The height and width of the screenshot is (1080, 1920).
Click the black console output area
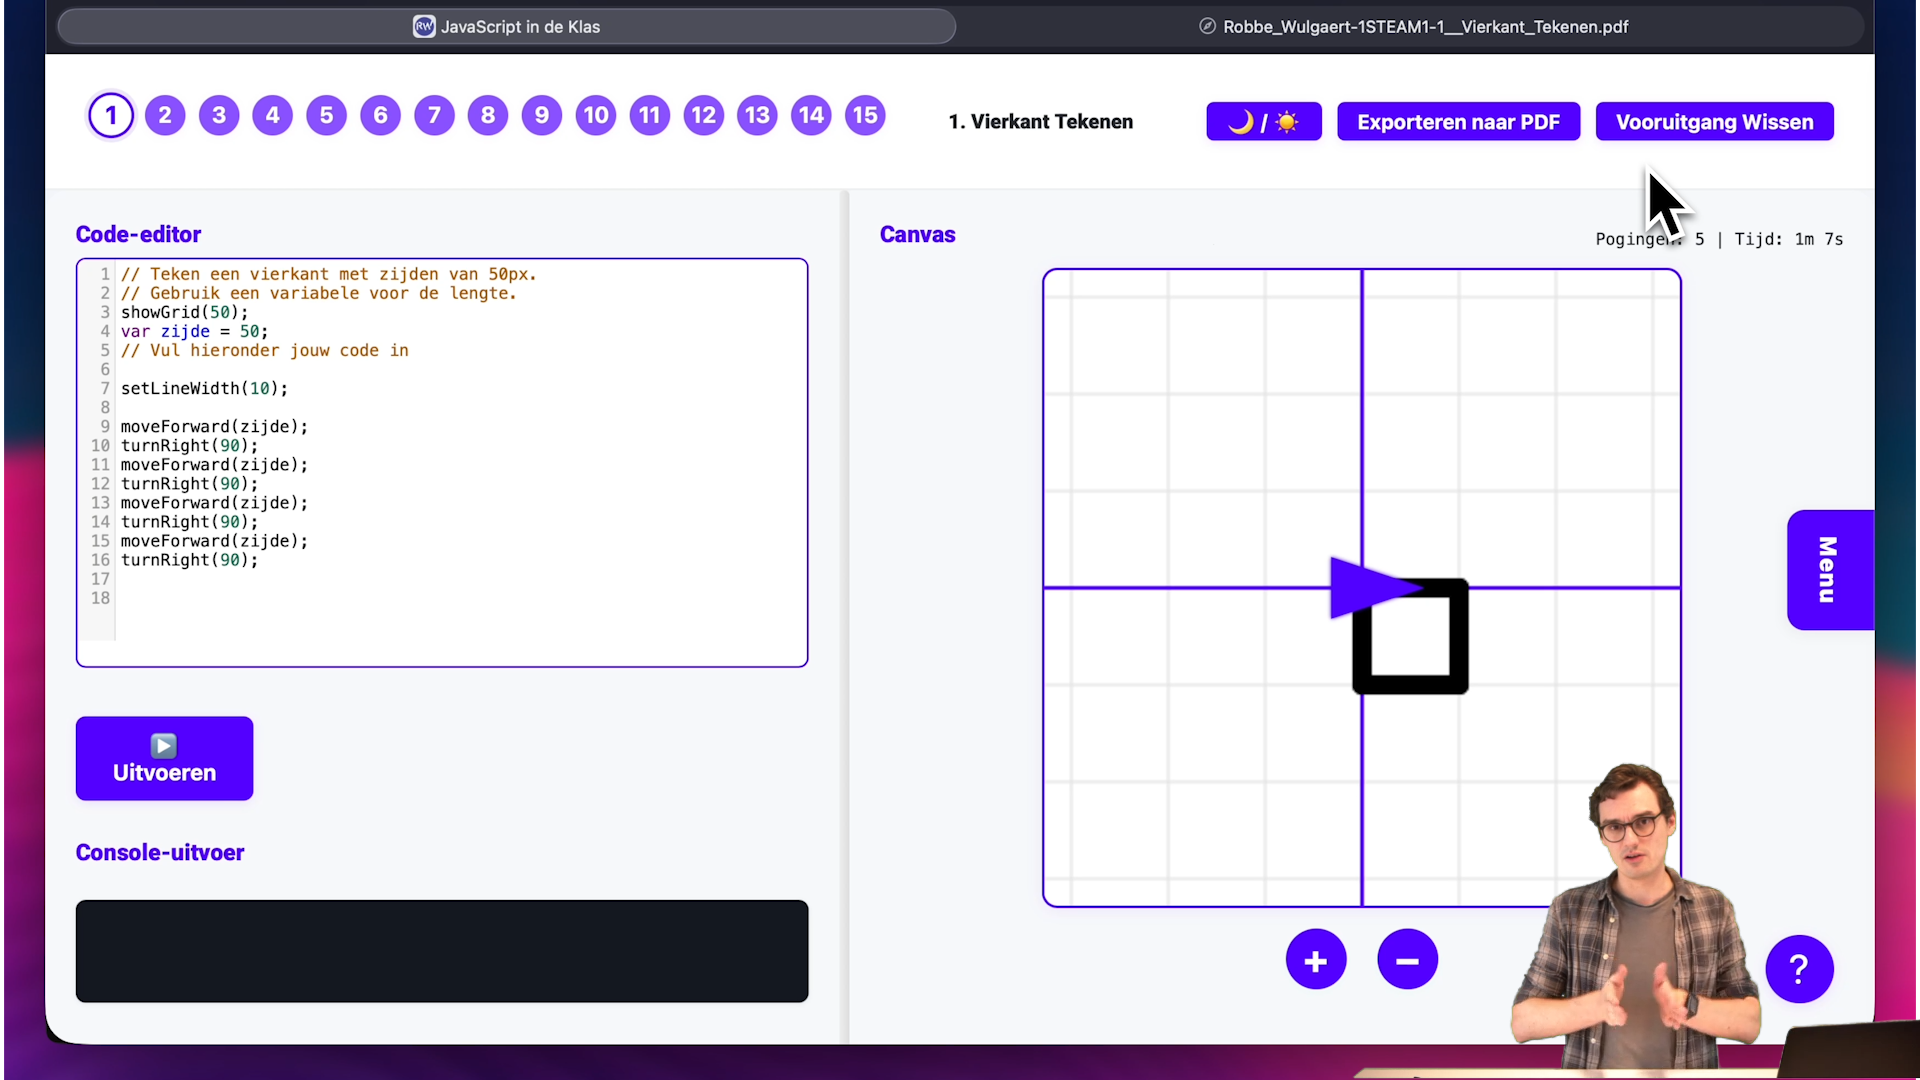click(x=442, y=951)
